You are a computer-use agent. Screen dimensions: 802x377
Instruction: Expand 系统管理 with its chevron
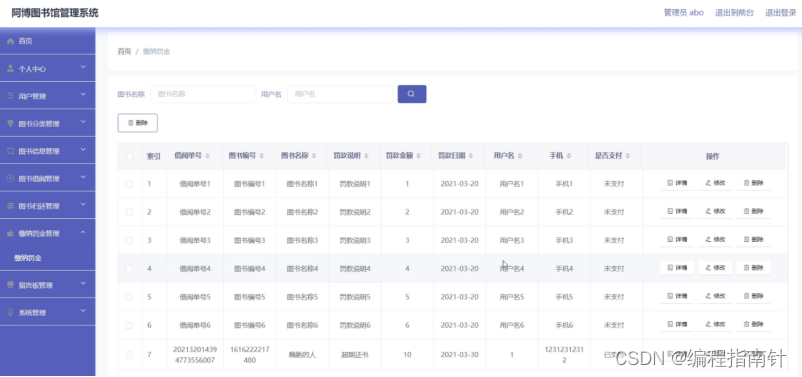coord(83,311)
